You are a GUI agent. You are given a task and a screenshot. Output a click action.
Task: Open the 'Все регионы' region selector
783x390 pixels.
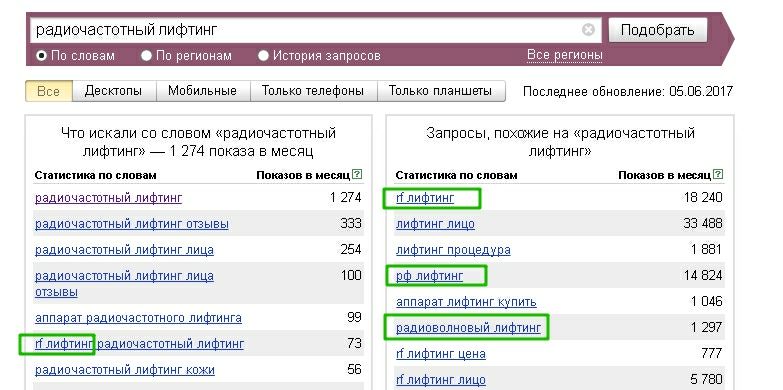[565, 55]
